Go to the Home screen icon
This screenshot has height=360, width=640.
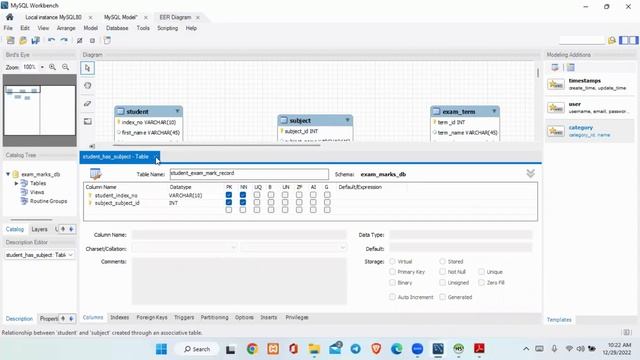pos(9,17)
